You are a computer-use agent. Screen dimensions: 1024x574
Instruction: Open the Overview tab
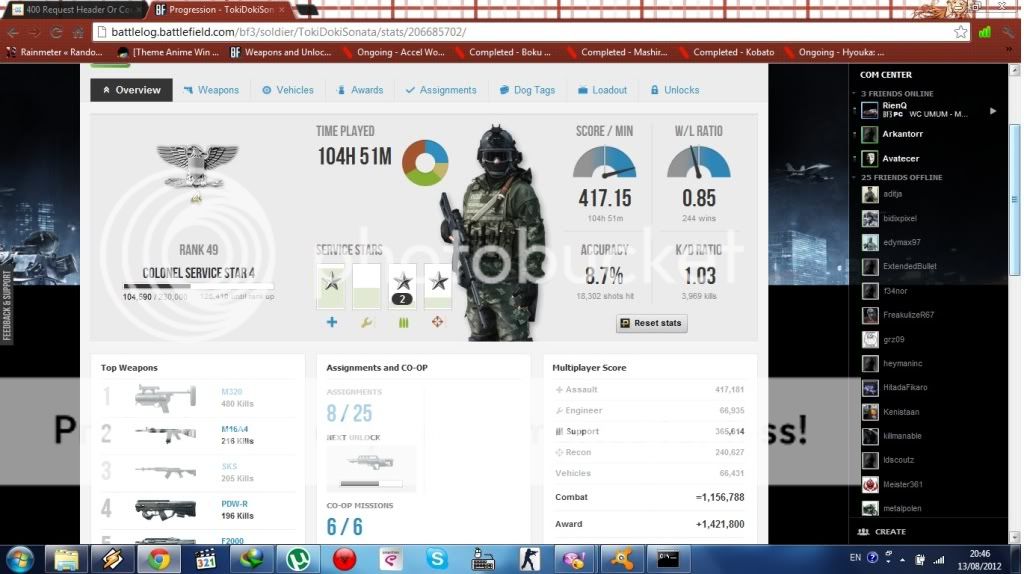point(131,90)
